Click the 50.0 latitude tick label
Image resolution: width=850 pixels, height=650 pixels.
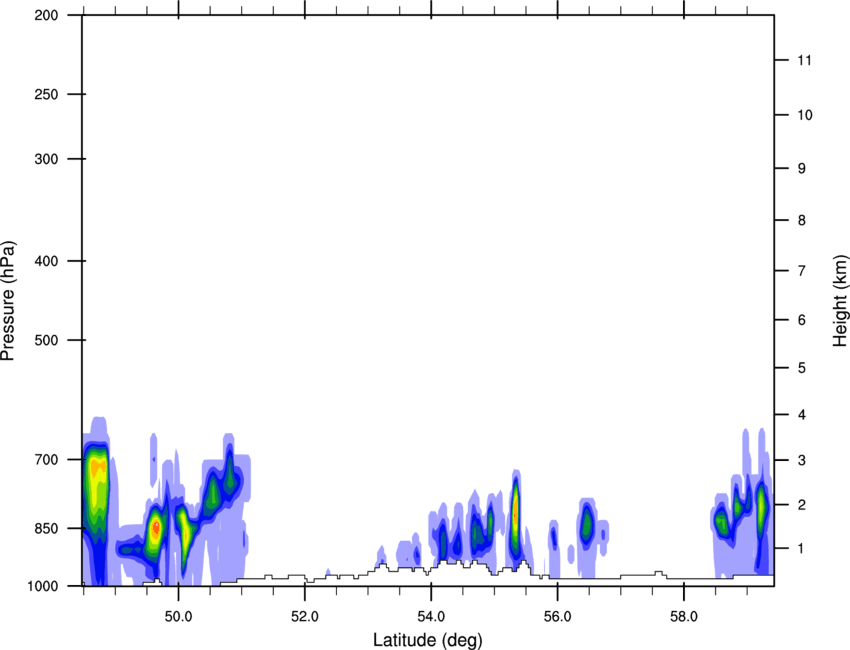point(178,617)
